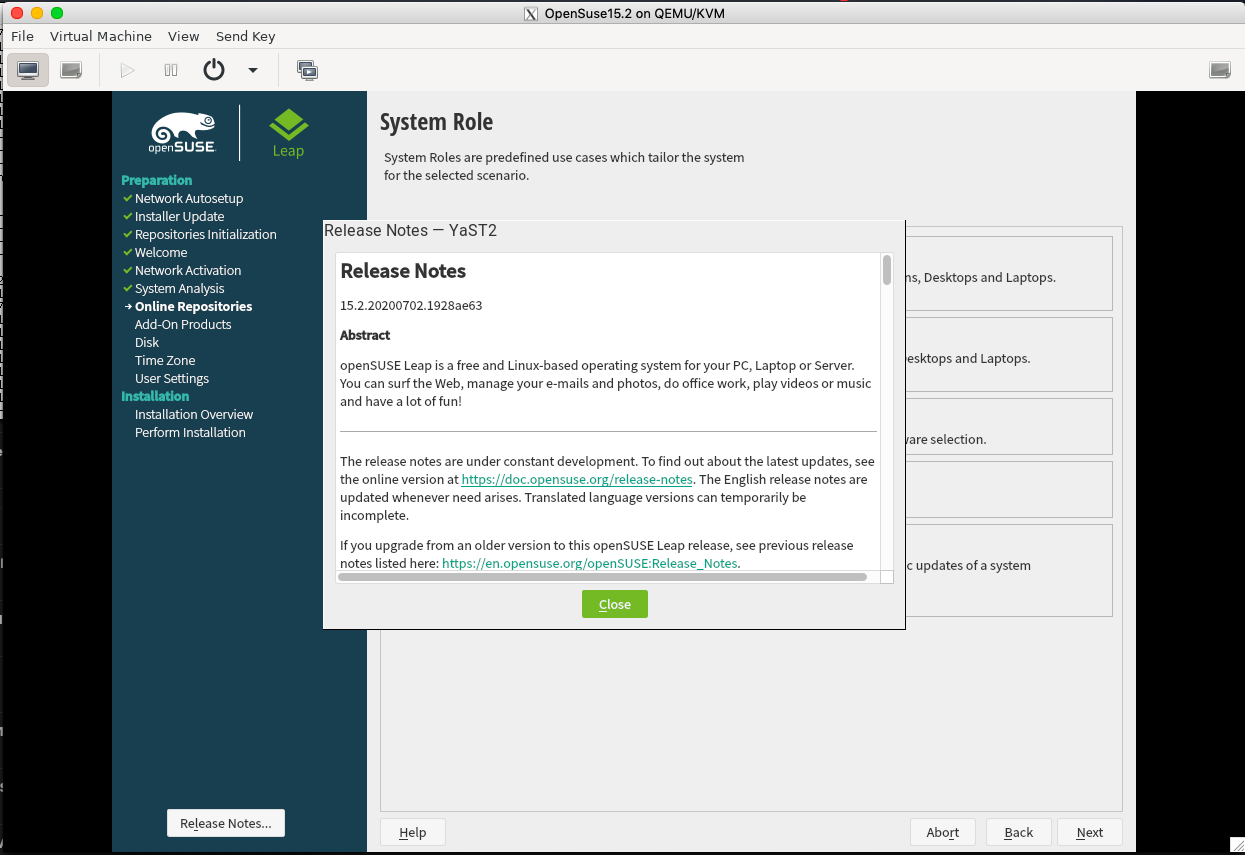Select Online Repositories step
Viewport: 1245px width, 855px height.
194,306
